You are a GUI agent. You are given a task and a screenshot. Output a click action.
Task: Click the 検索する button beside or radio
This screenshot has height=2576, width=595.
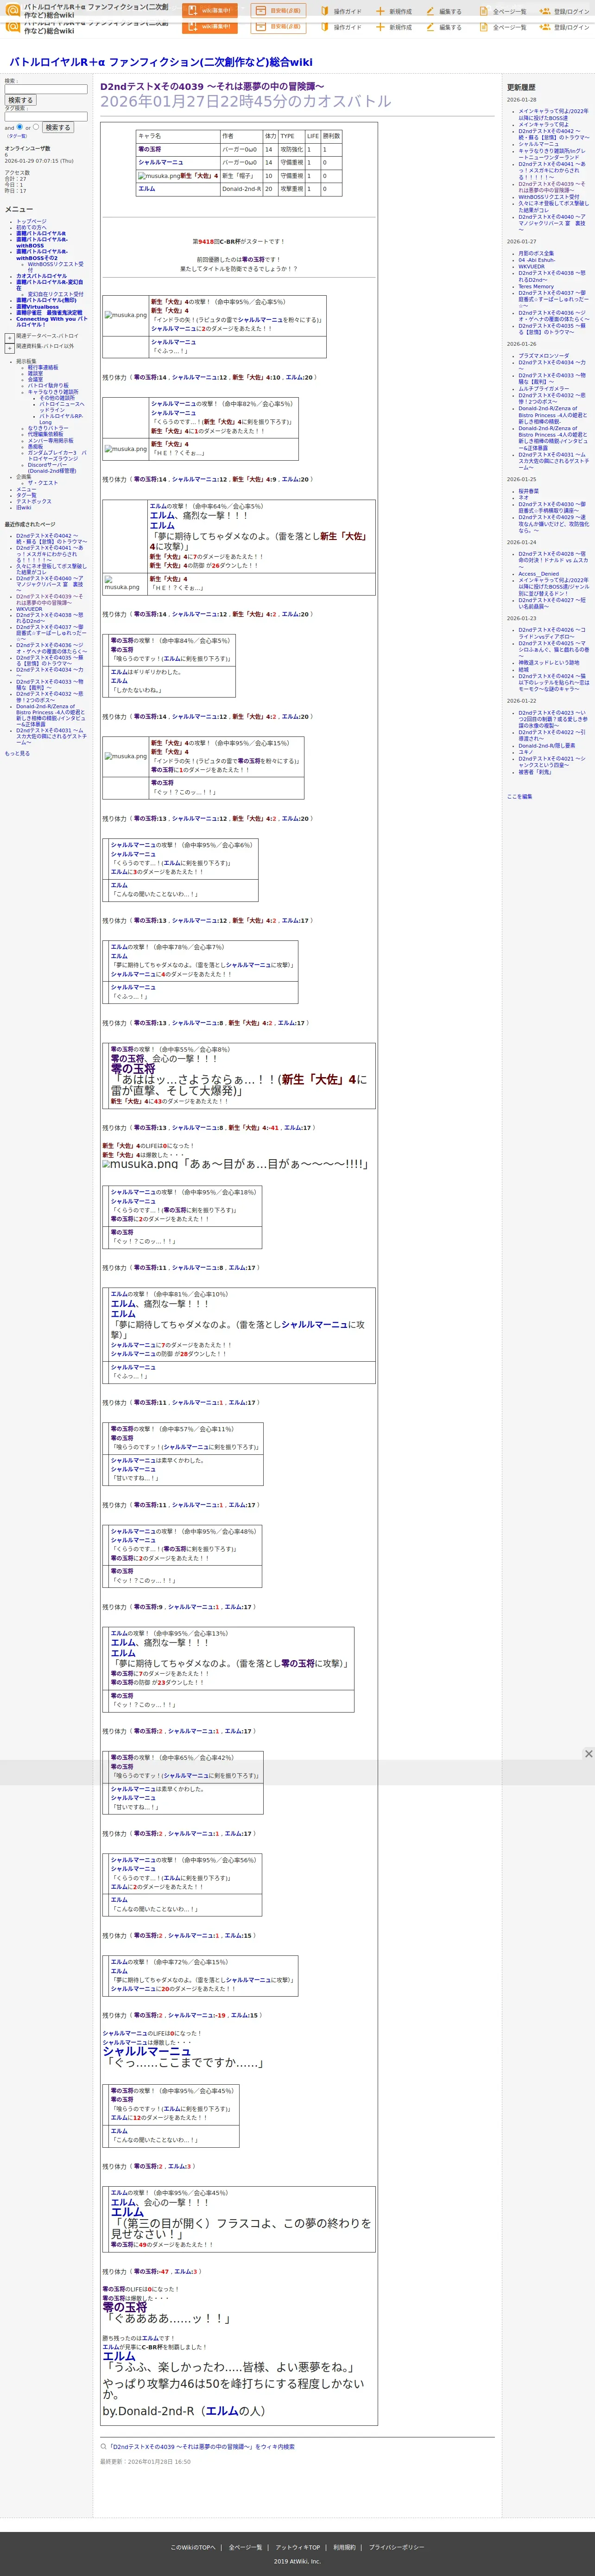pos(57,128)
